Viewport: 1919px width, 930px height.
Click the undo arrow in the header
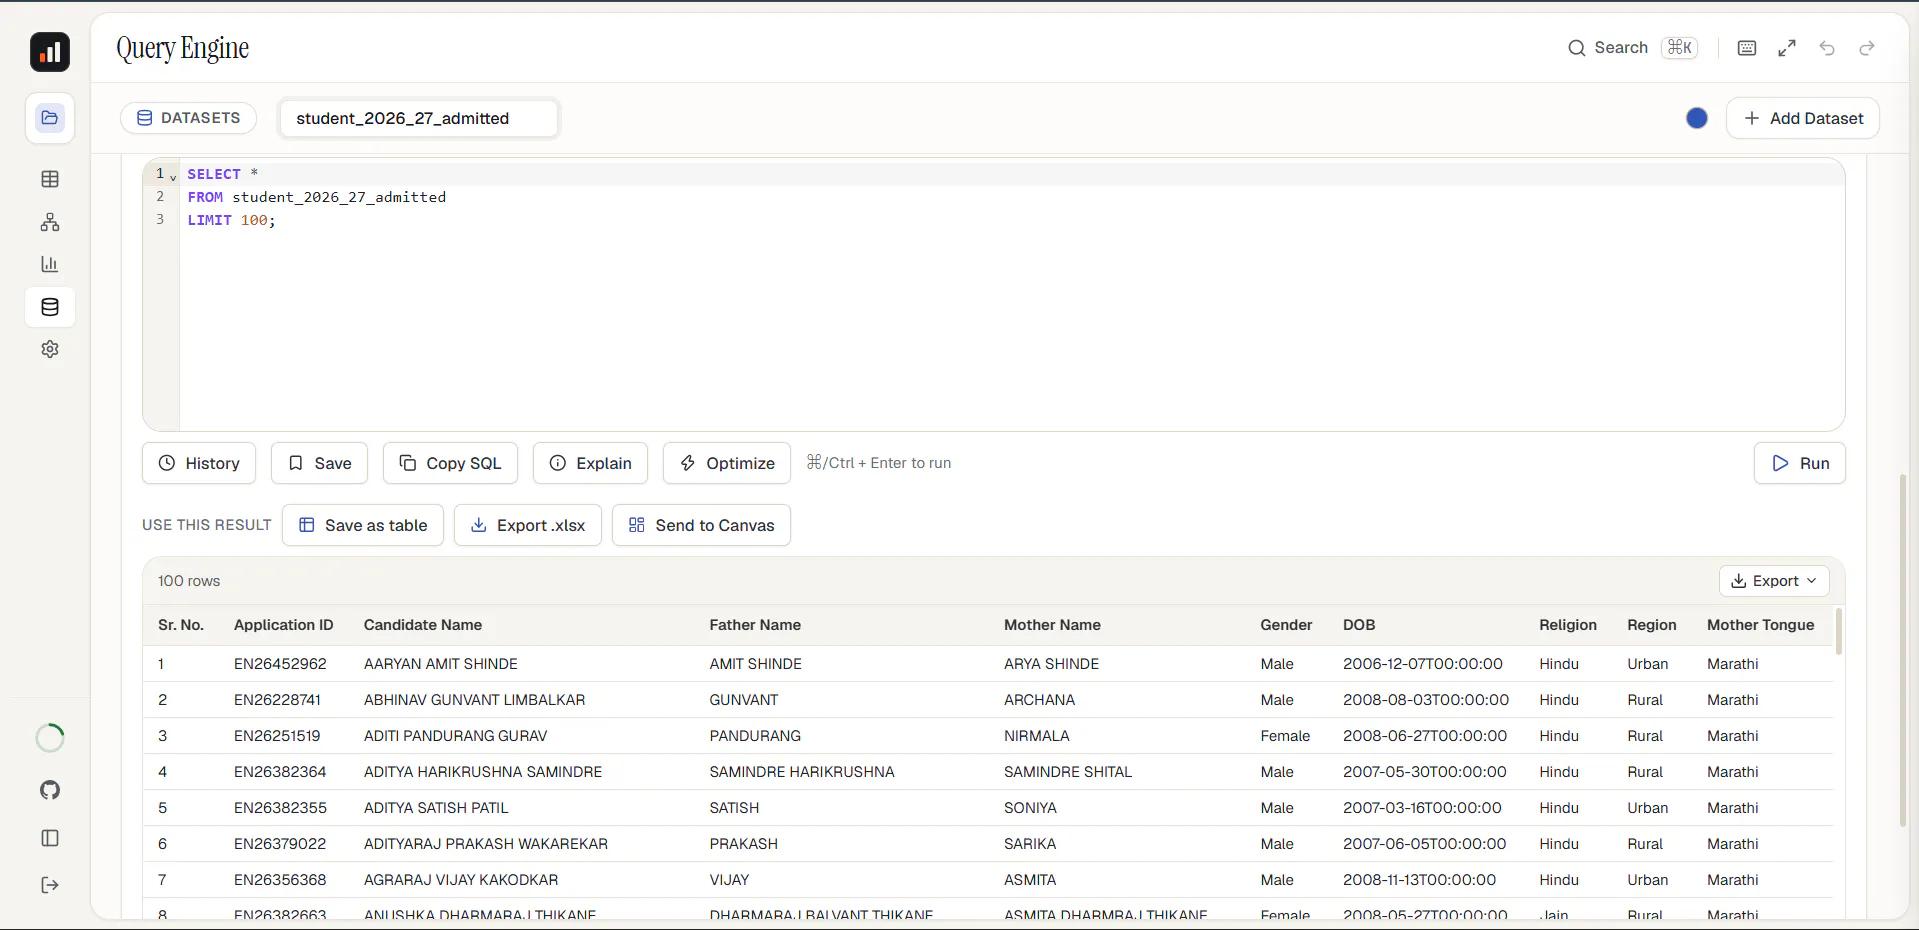[1827, 48]
